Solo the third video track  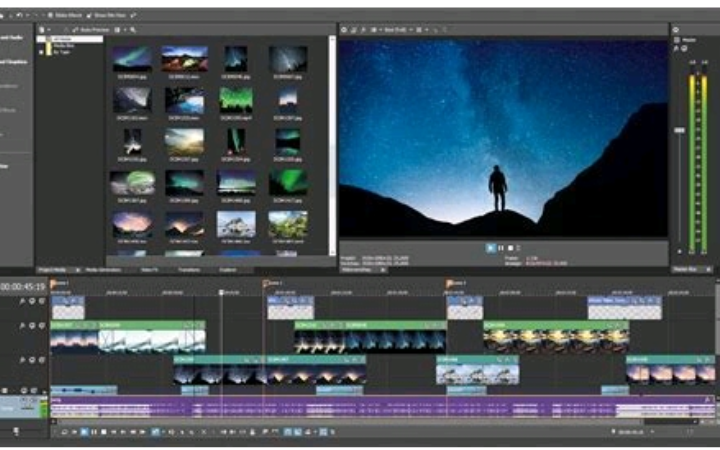point(42,360)
